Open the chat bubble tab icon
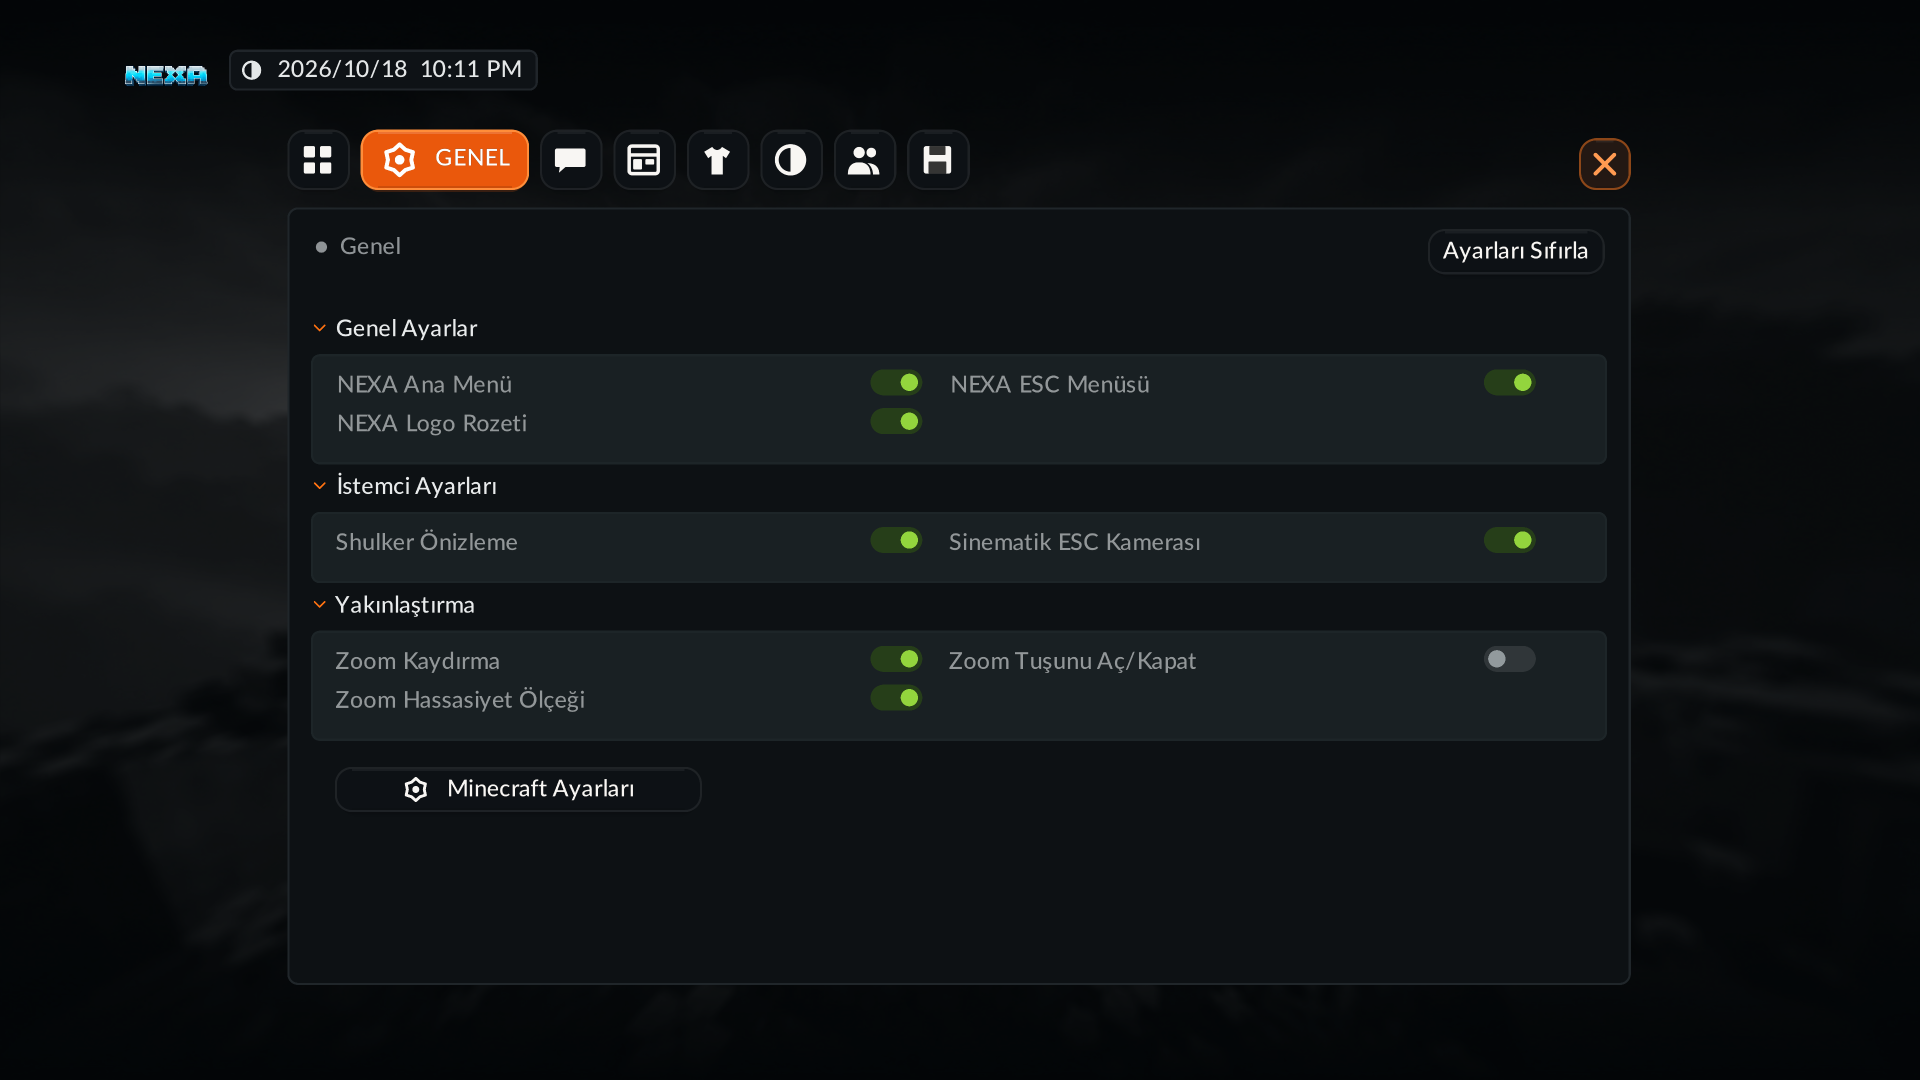The image size is (1920, 1080). (x=570, y=160)
